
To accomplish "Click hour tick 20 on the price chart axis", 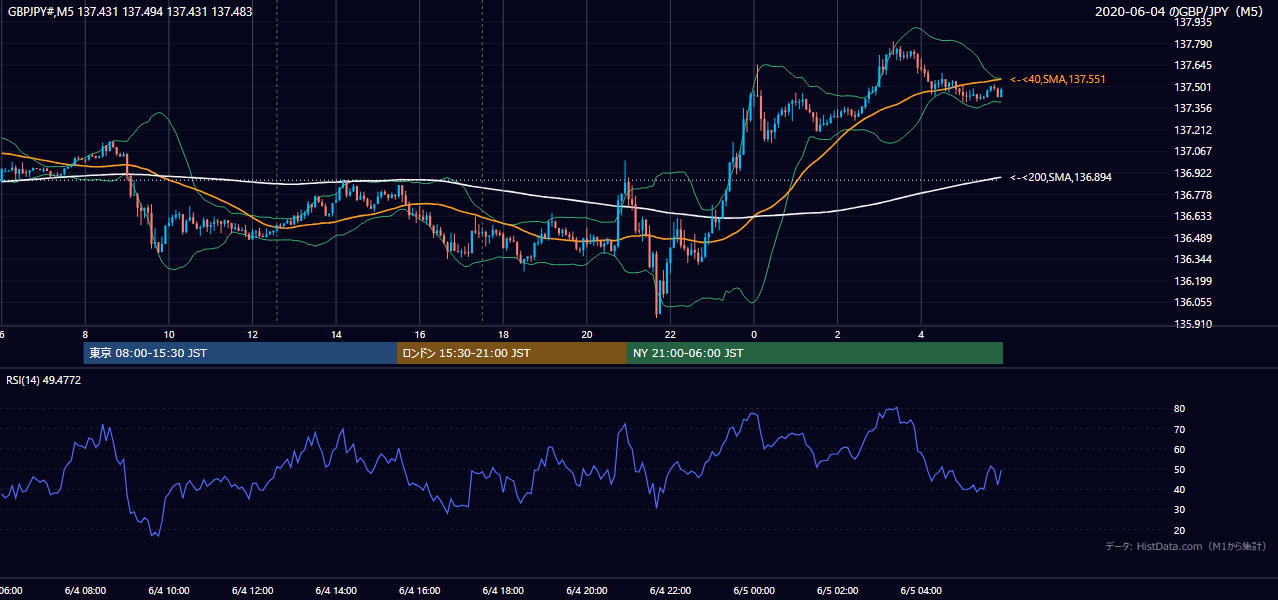I will (587, 334).
